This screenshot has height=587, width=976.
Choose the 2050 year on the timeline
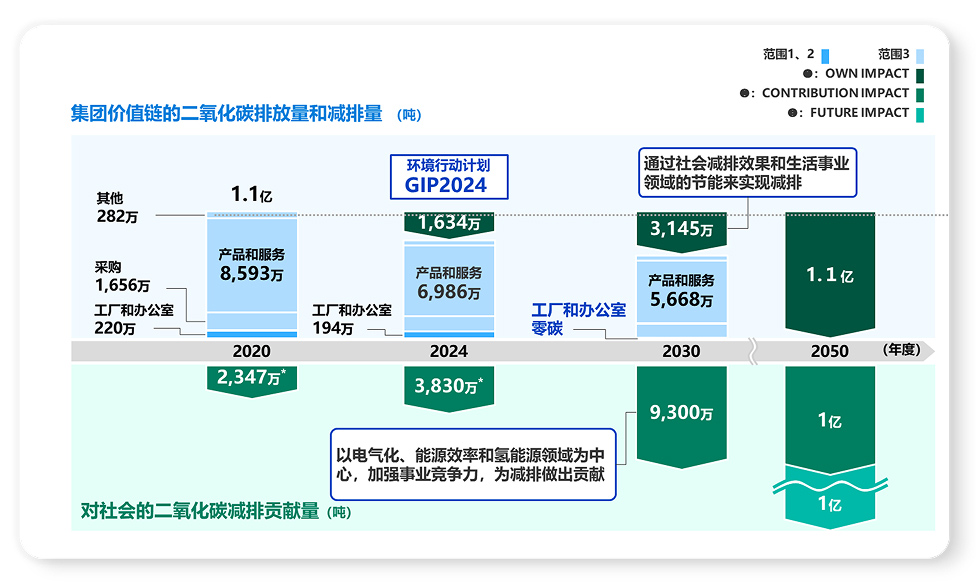(x=829, y=351)
